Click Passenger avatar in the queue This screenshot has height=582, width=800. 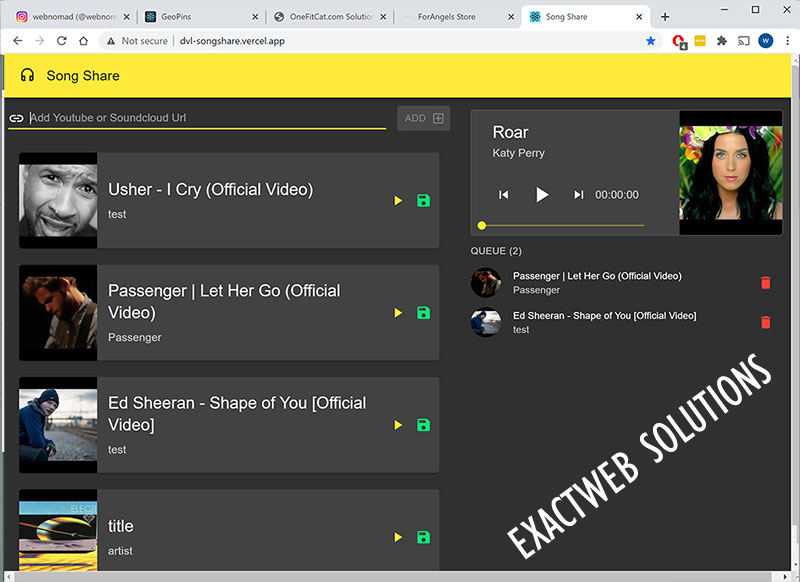486,283
